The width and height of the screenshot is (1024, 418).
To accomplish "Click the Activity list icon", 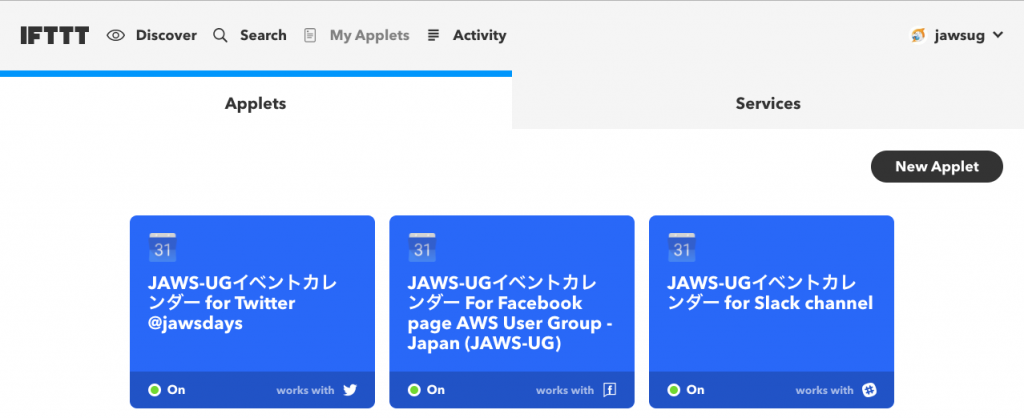I will tap(434, 35).
